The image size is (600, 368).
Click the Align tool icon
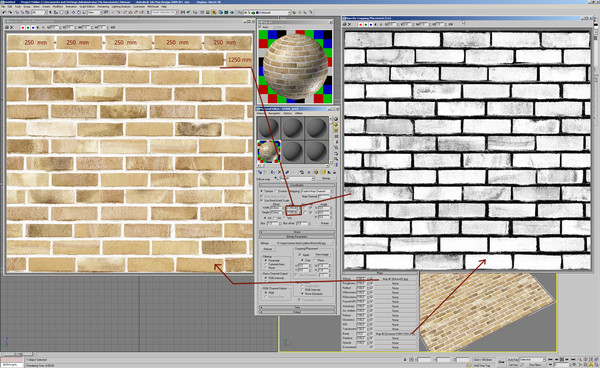[x=188, y=12]
